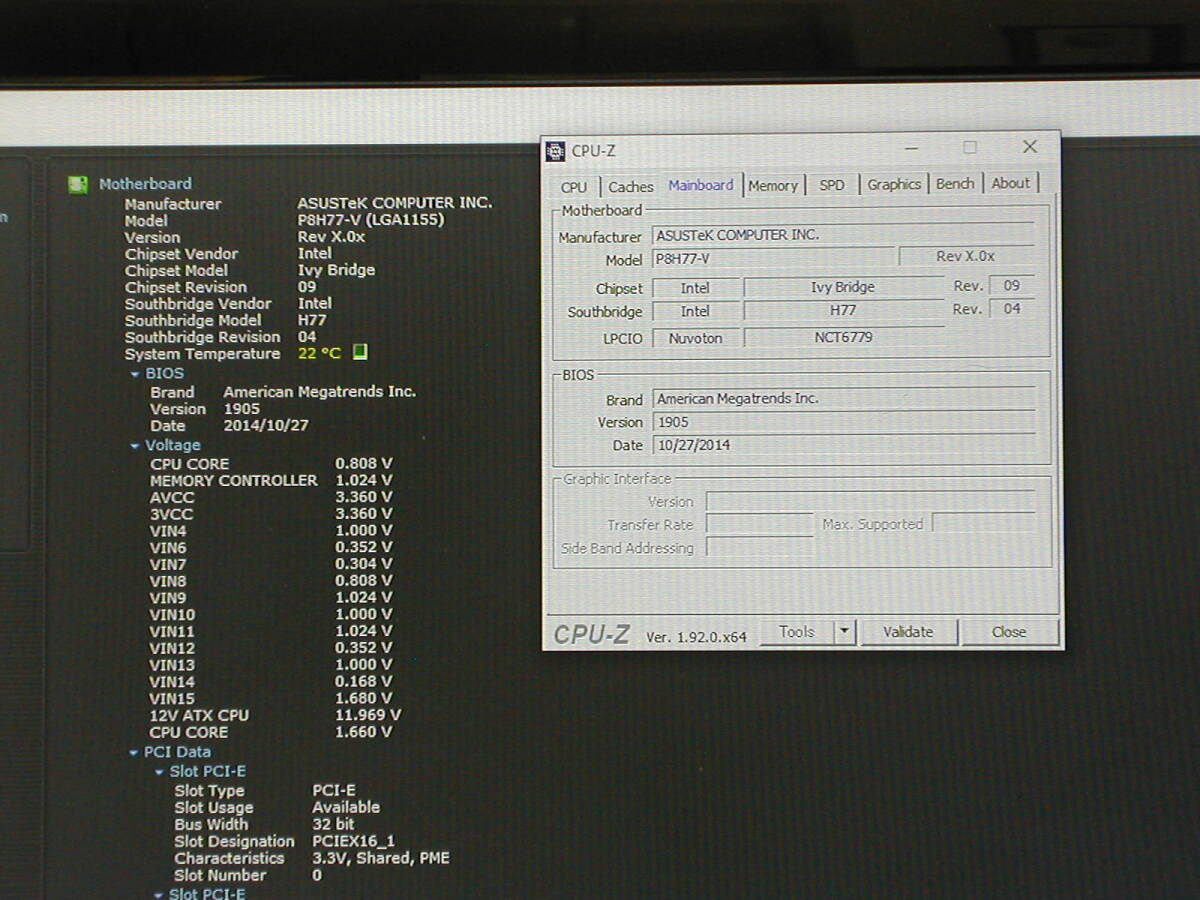The height and width of the screenshot is (900, 1200).
Task: Click the BIOS Brand field in CPU-Z
Action: (x=843, y=398)
